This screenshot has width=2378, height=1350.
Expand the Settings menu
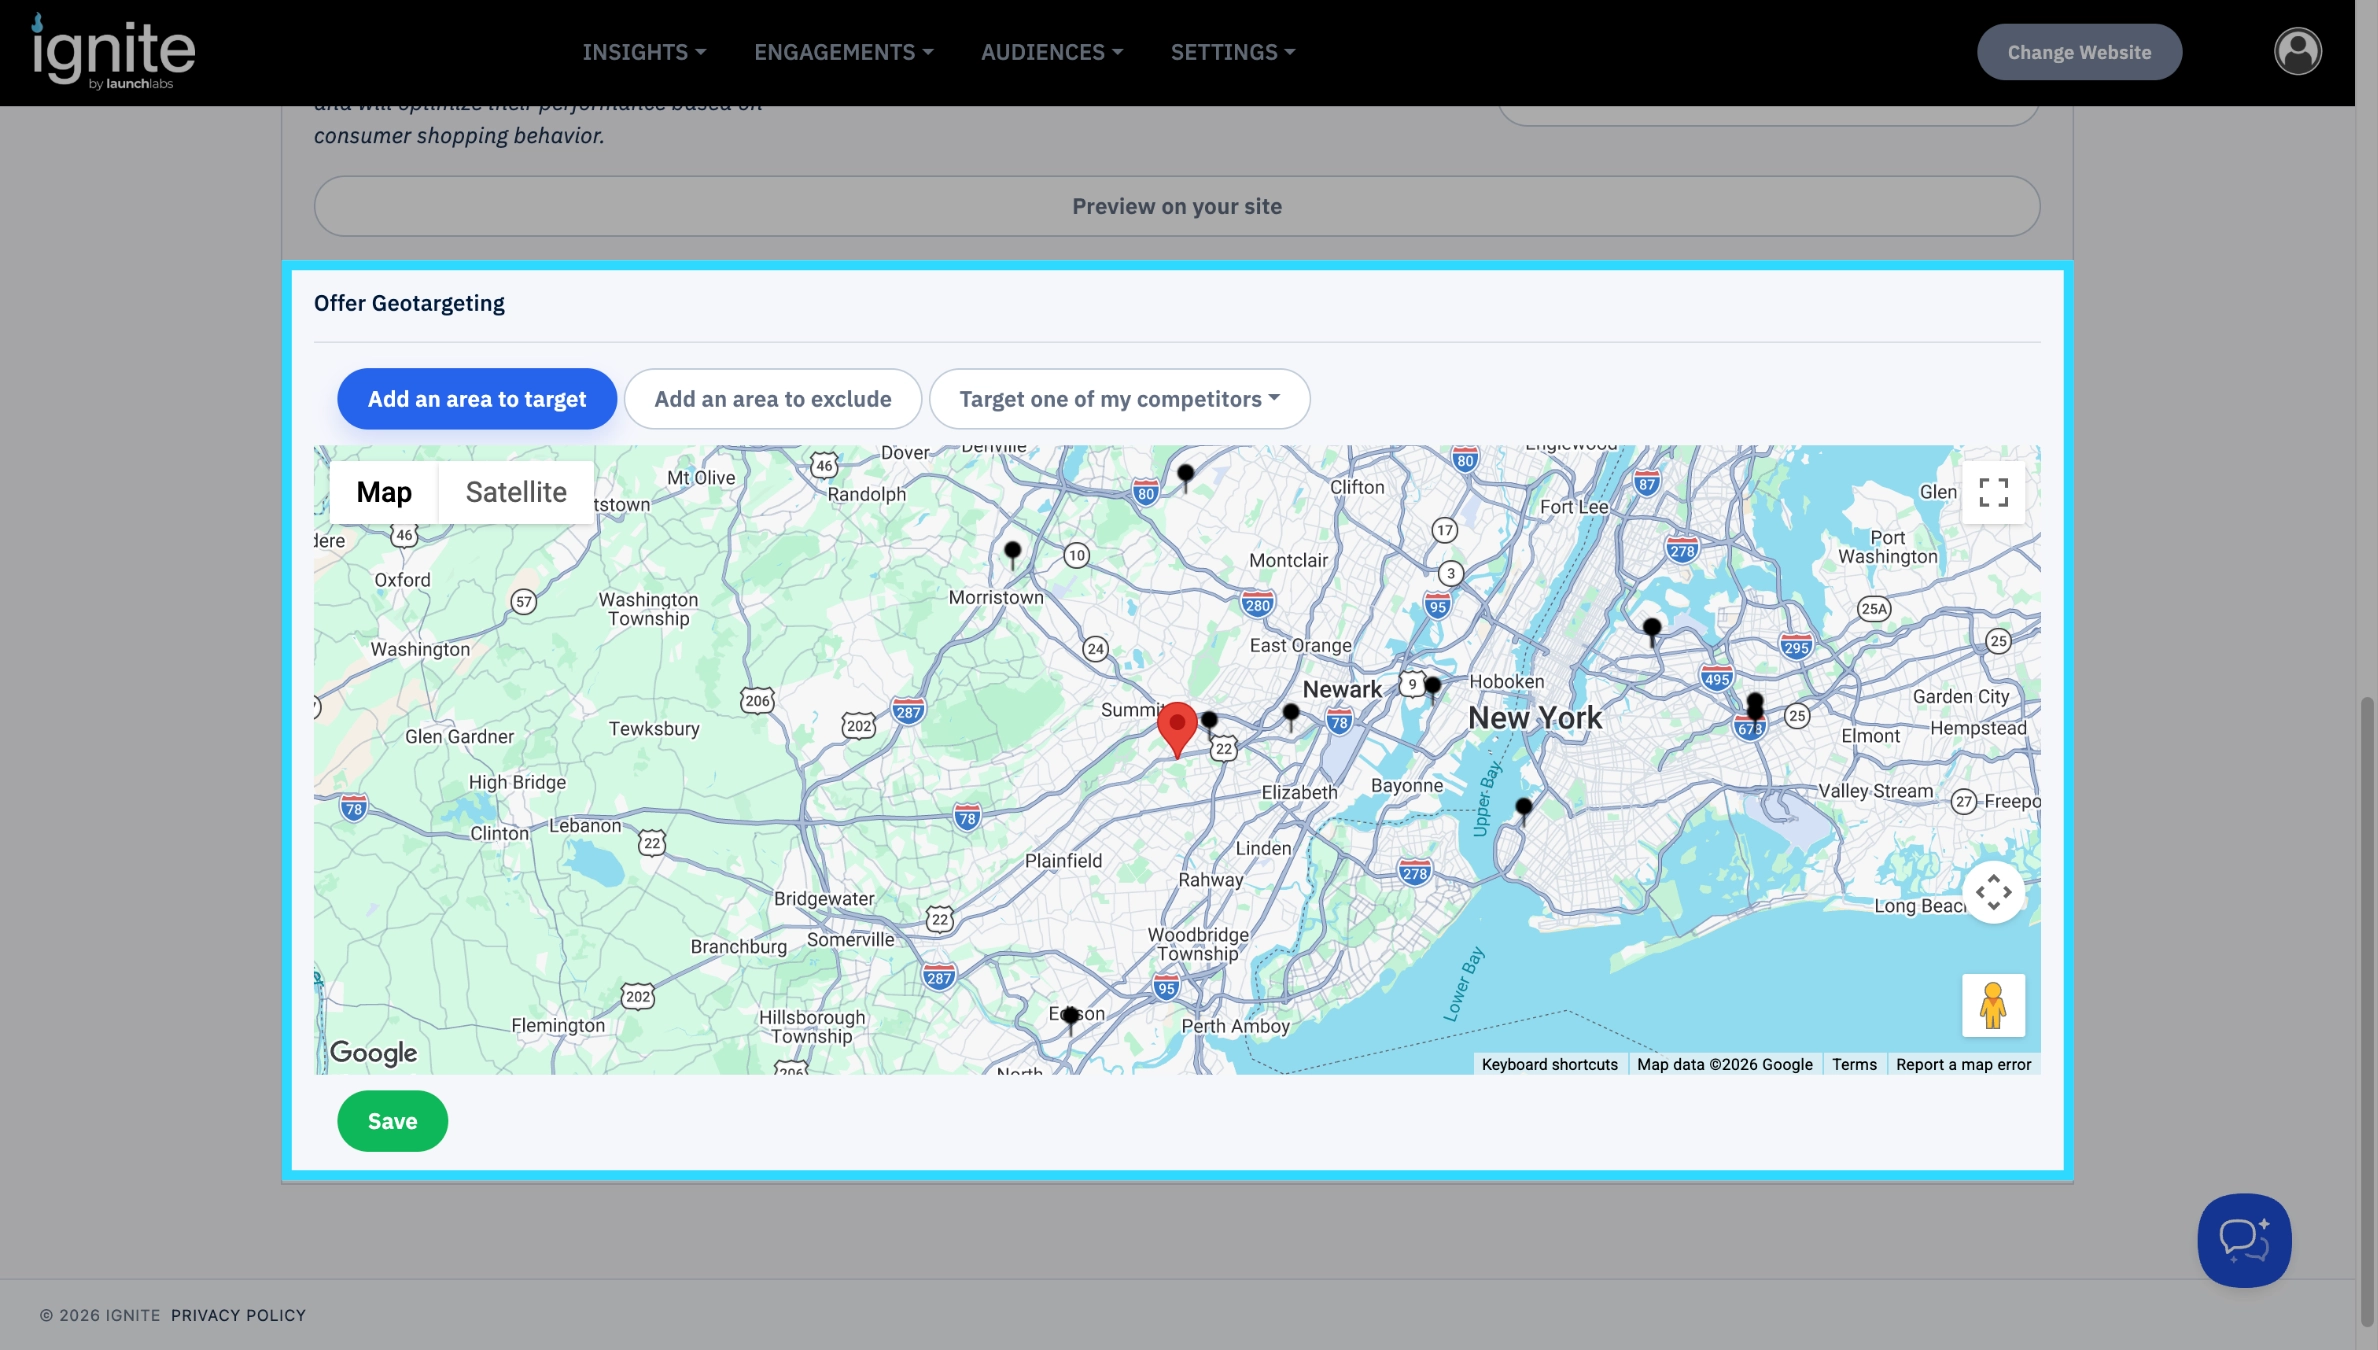pyautogui.click(x=1232, y=52)
